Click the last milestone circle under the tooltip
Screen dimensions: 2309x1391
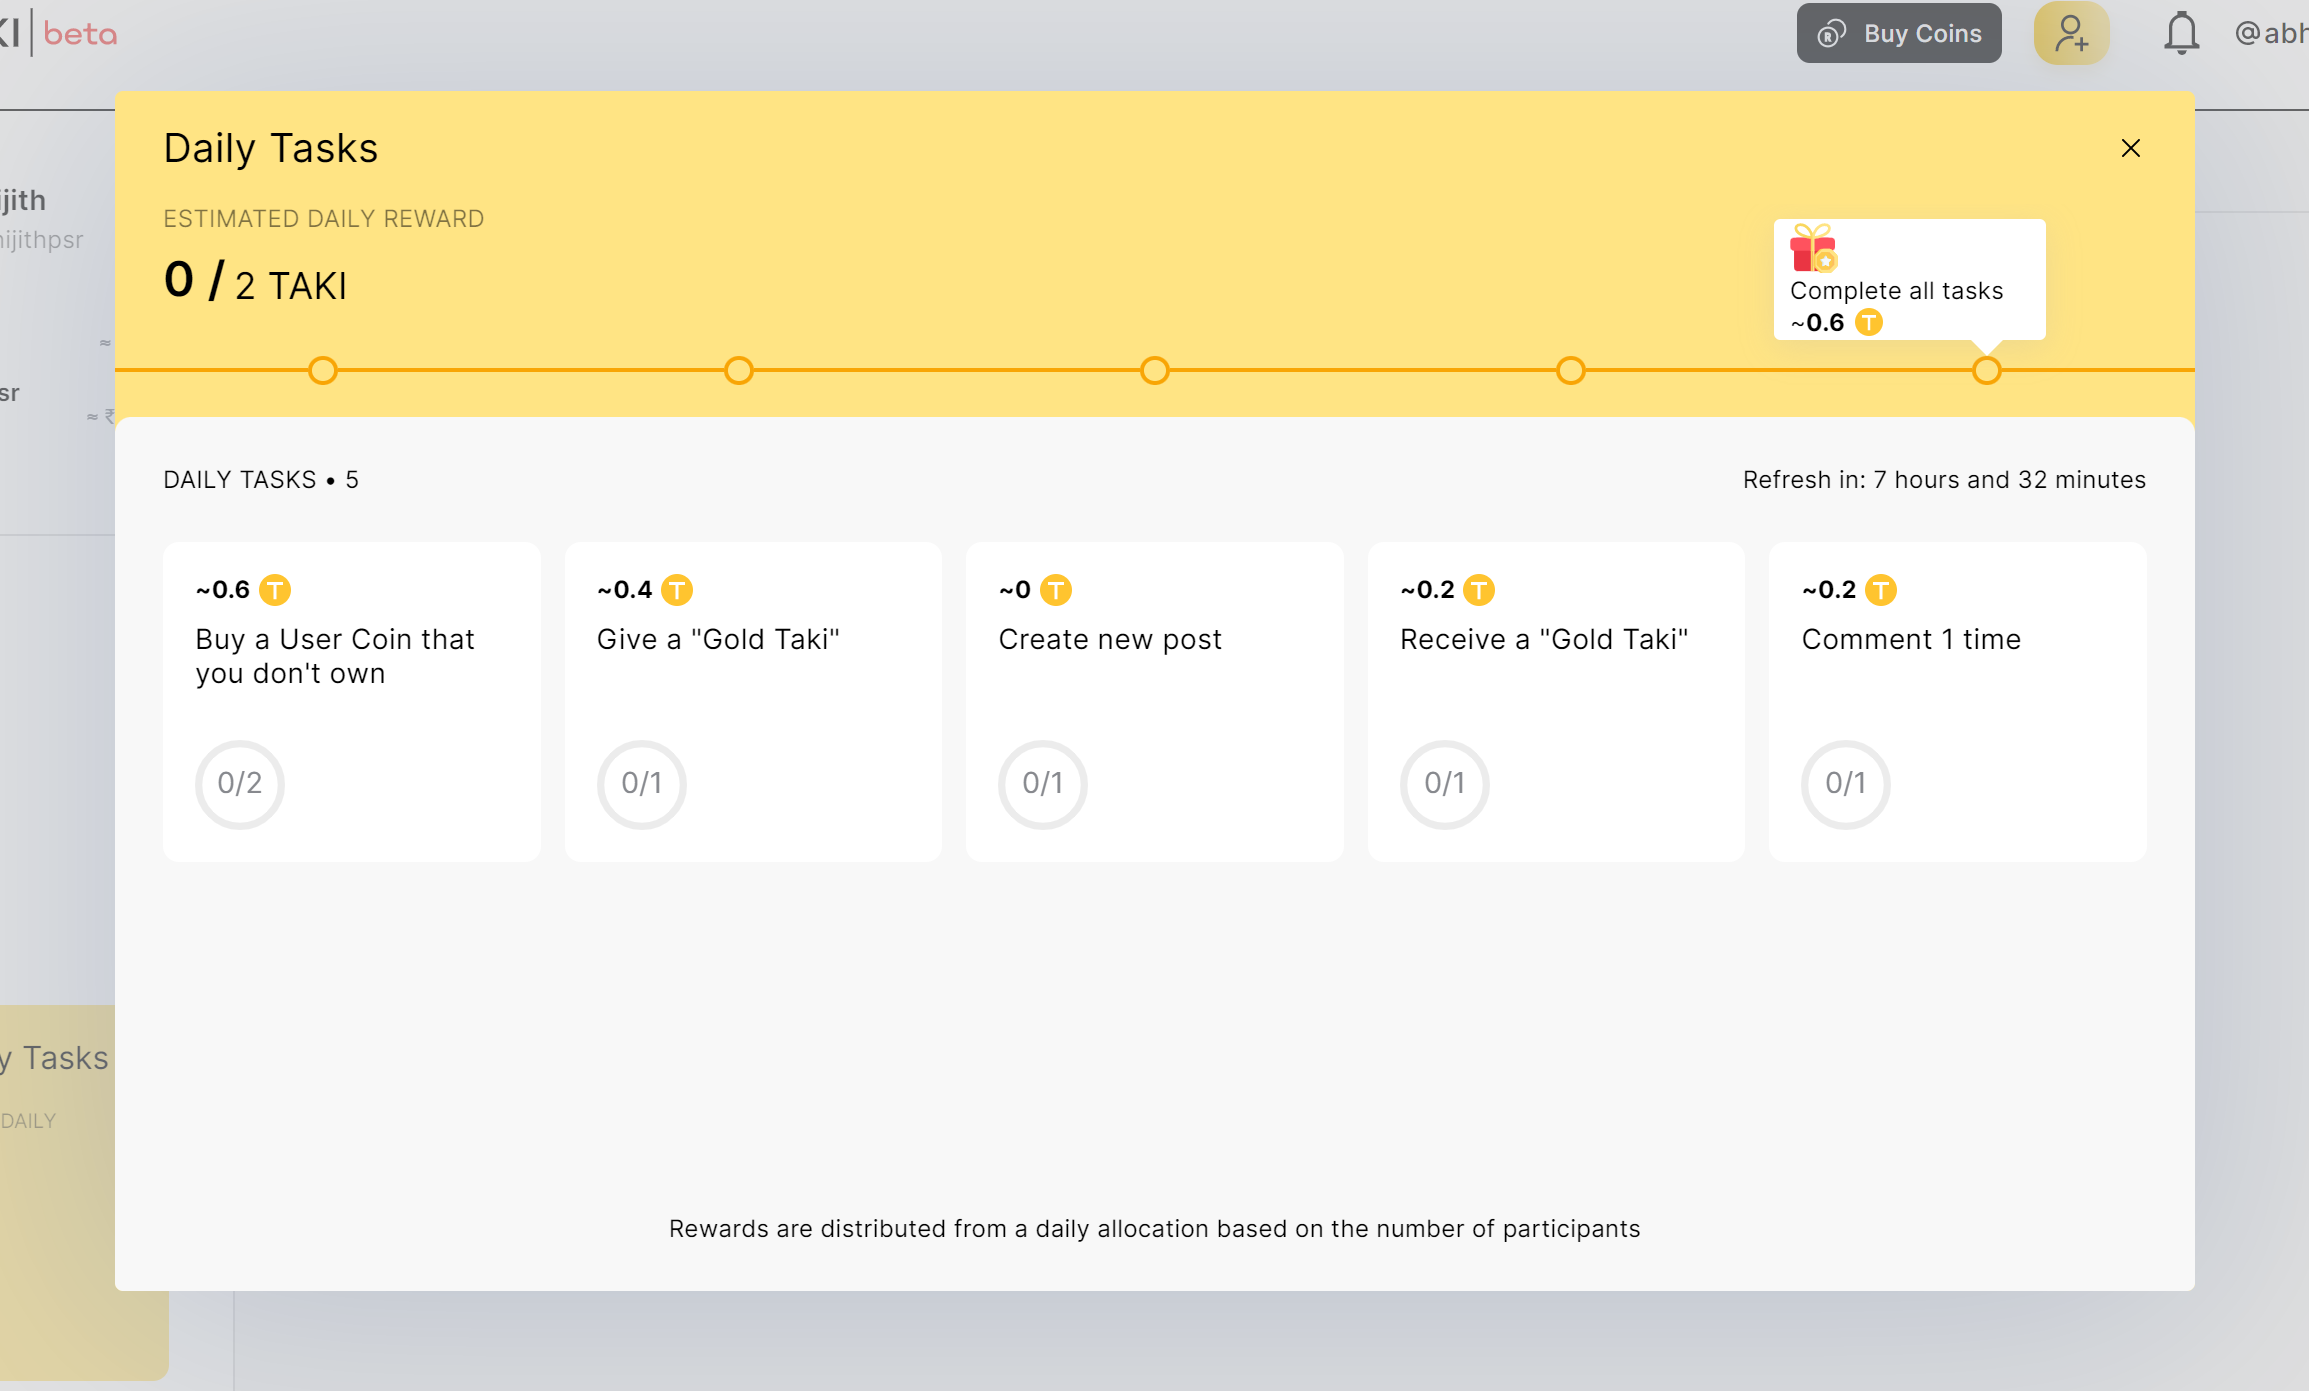(1986, 370)
